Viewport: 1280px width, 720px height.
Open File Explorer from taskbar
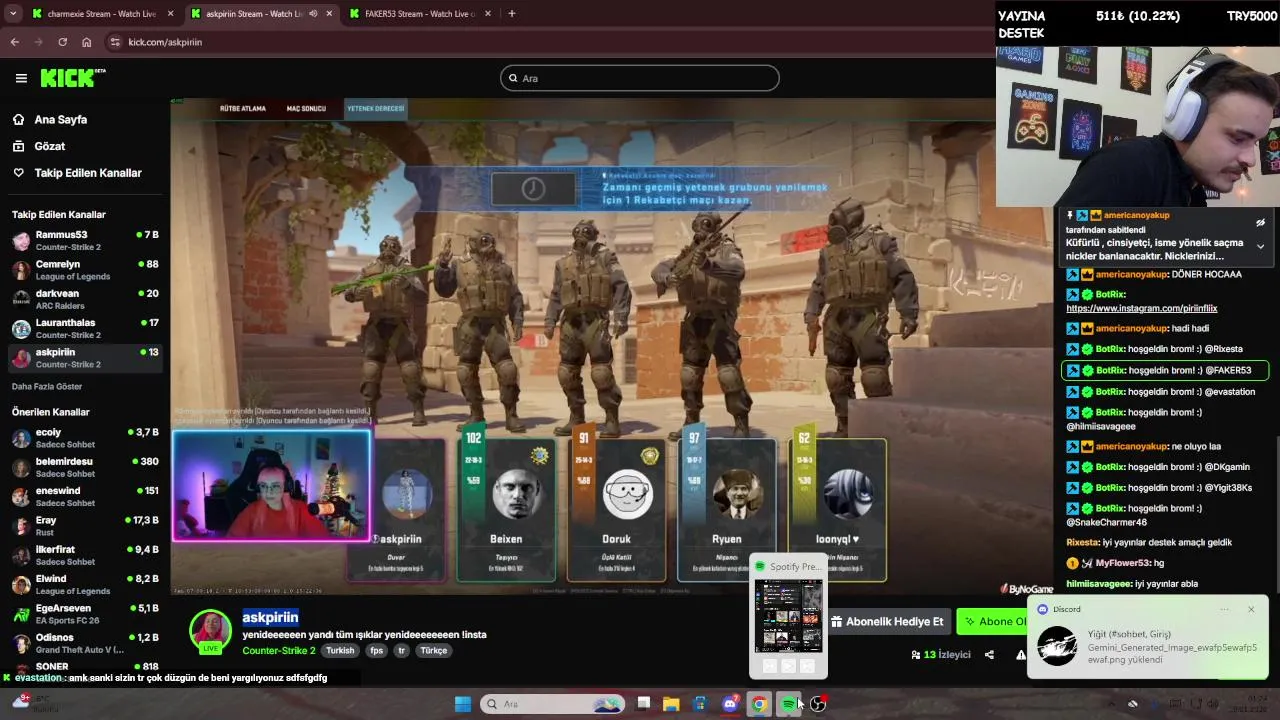[x=671, y=704]
